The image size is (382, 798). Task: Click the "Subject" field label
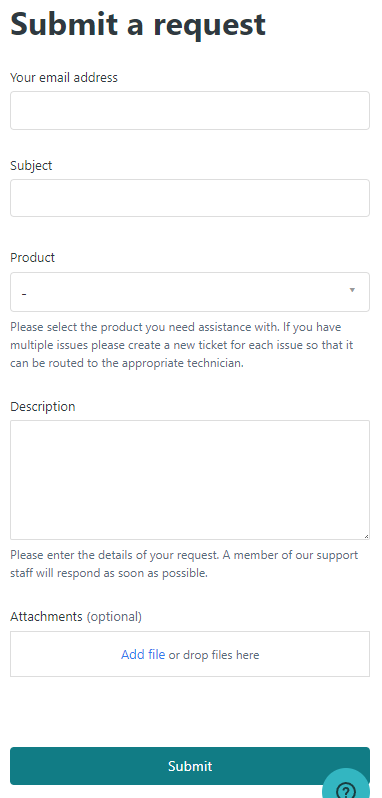point(31,165)
